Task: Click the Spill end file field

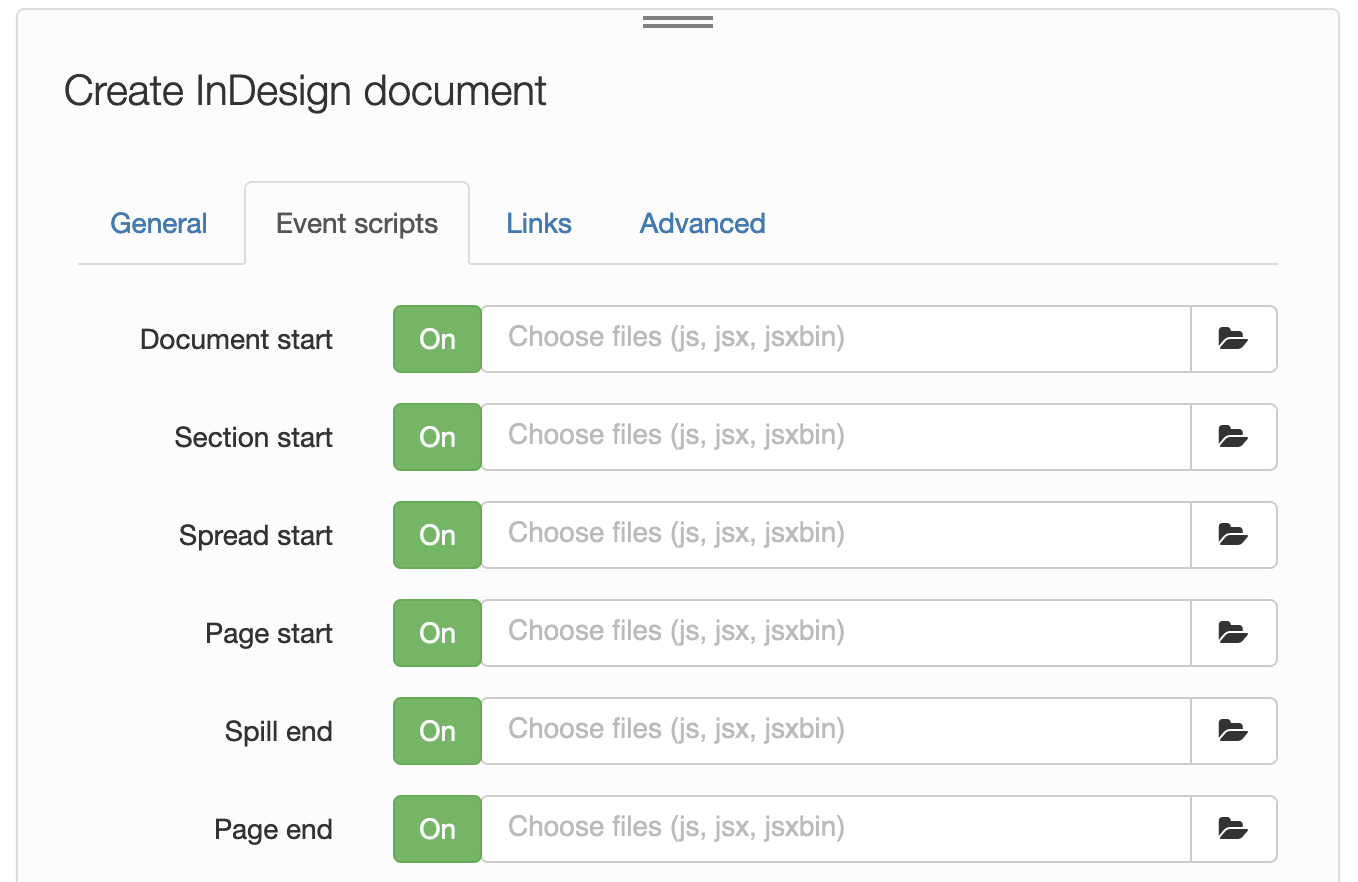Action: 836,731
